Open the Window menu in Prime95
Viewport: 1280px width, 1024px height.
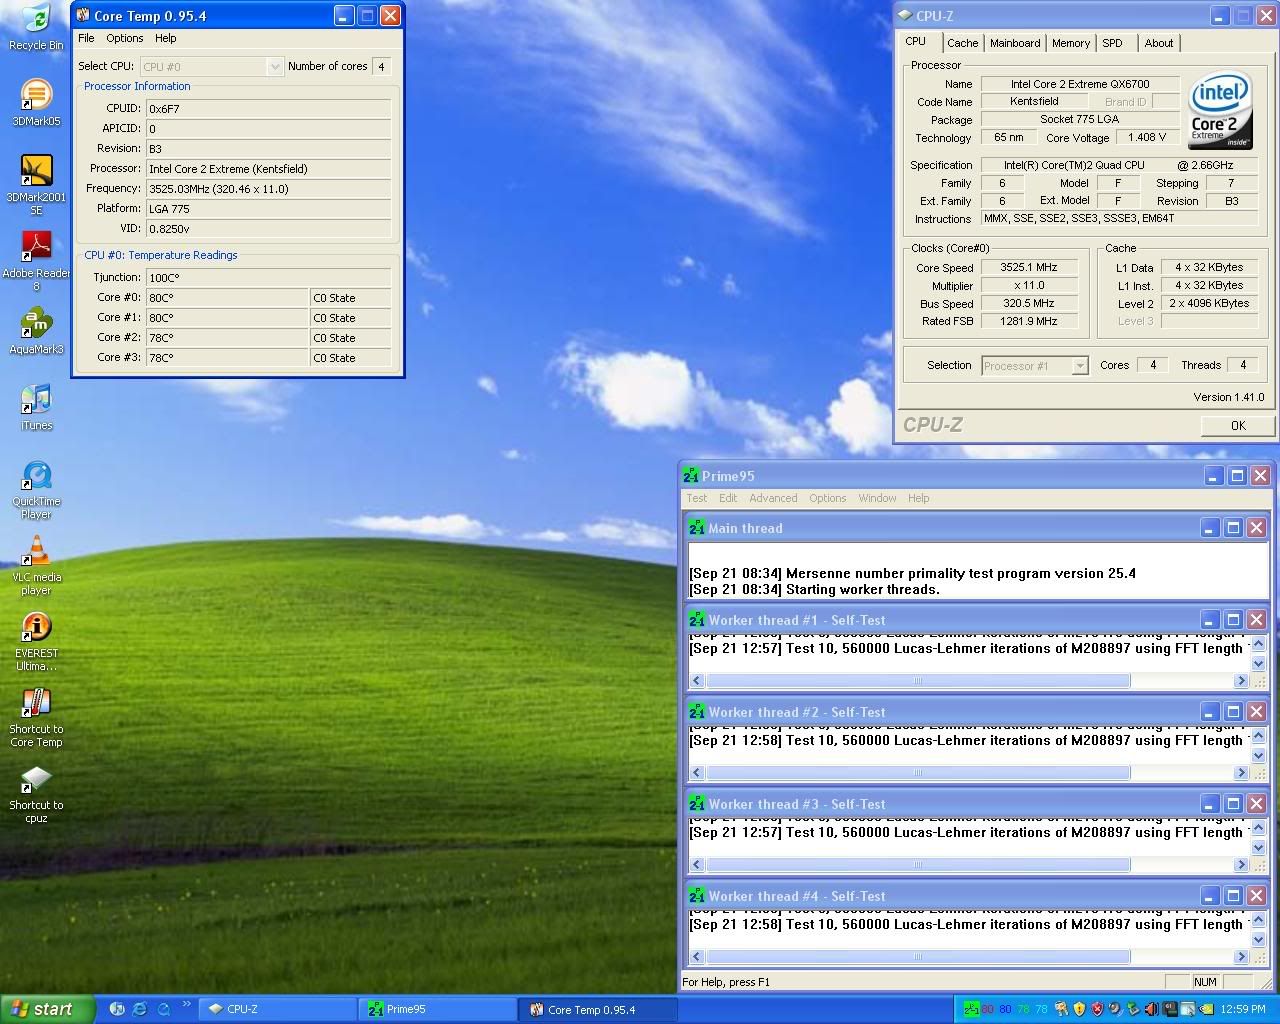pyautogui.click(x=877, y=498)
